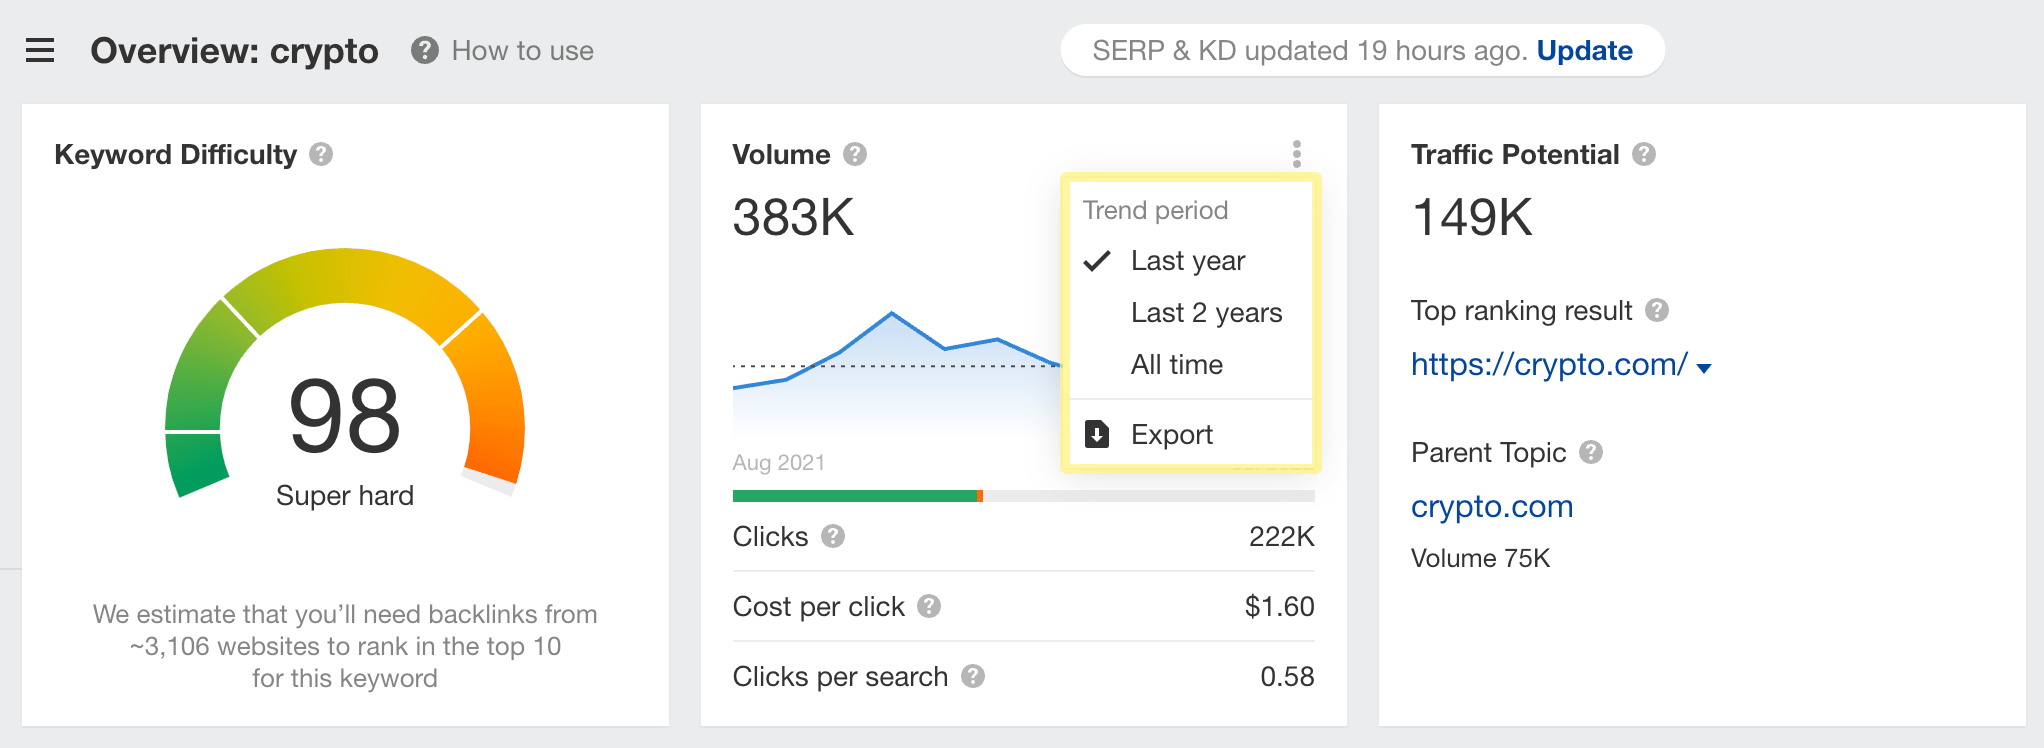Open the How to use help link
Viewport: 2044px width, 748px height.
(x=522, y=50)
